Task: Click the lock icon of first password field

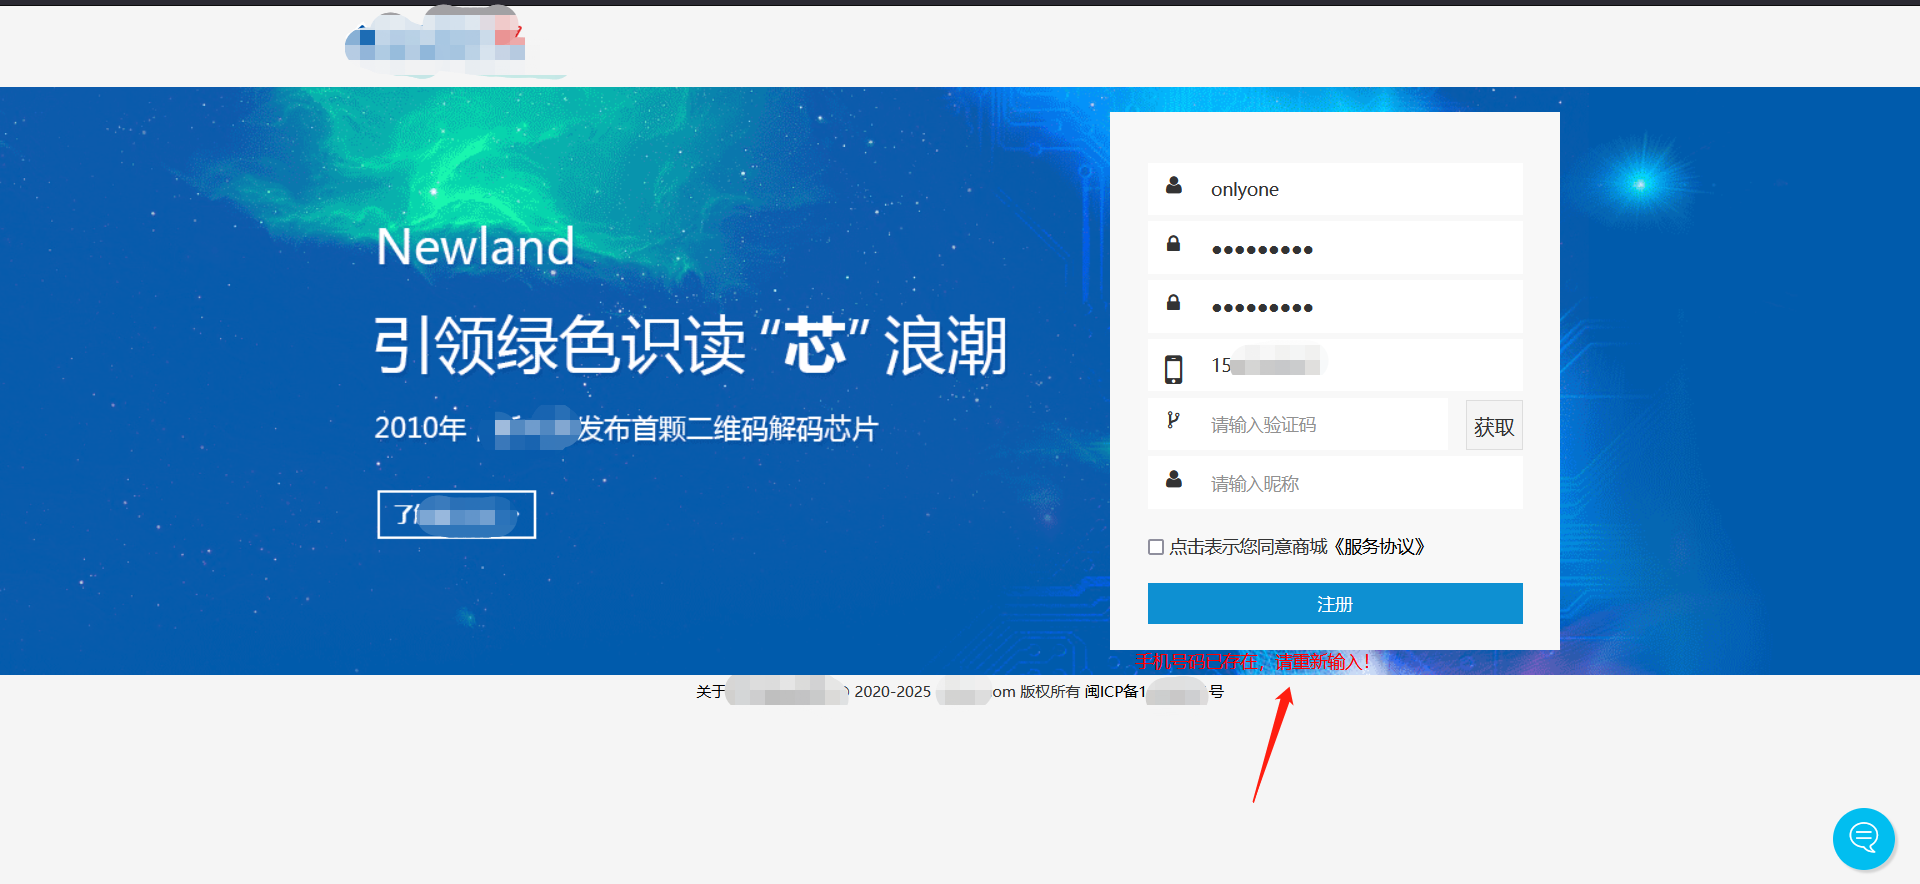Action: click(x=1174, y=244)
